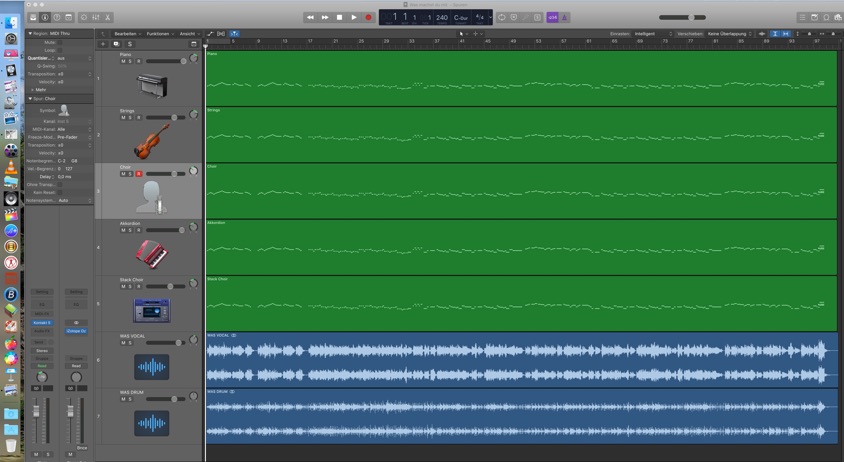This screenshot has height=462, width=844.
Task: Open the Freeze-Mode Pre-Fader dropdown
Action: pos(74,137)
